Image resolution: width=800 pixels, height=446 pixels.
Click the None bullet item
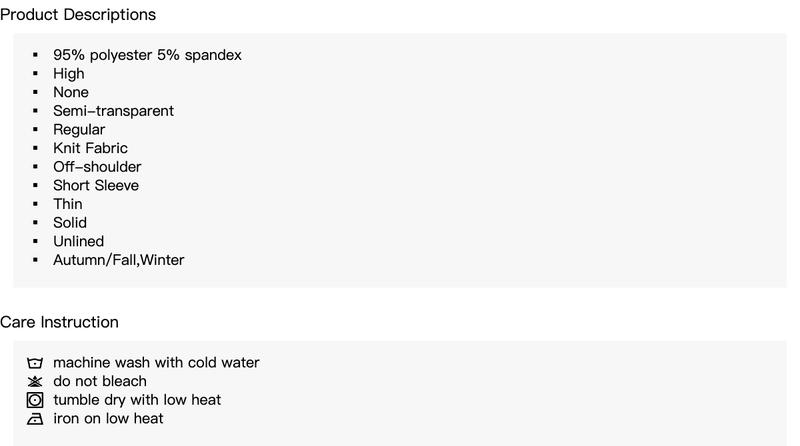click(71, 92)
